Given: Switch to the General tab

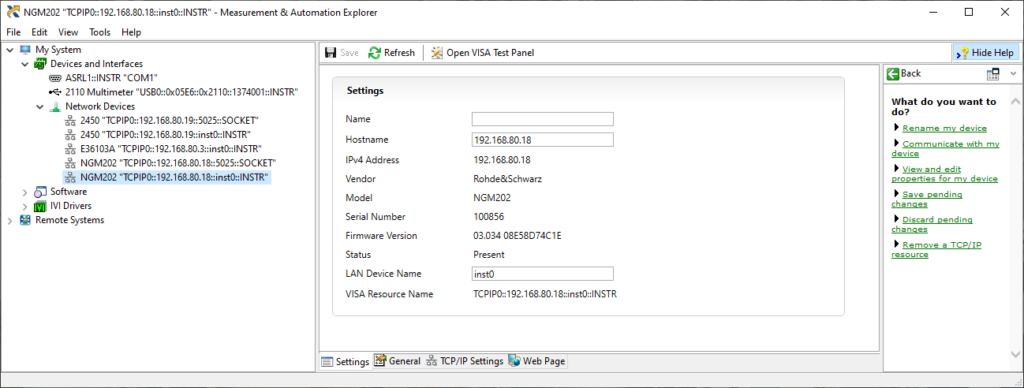Looking at the screenshot, I should [397, 361].
